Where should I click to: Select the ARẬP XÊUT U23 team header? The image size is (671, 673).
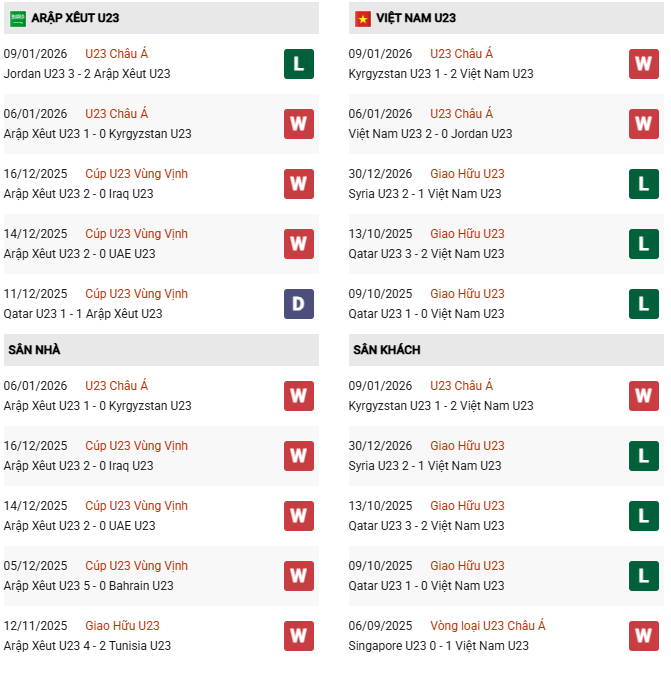[x=75, y=18]
